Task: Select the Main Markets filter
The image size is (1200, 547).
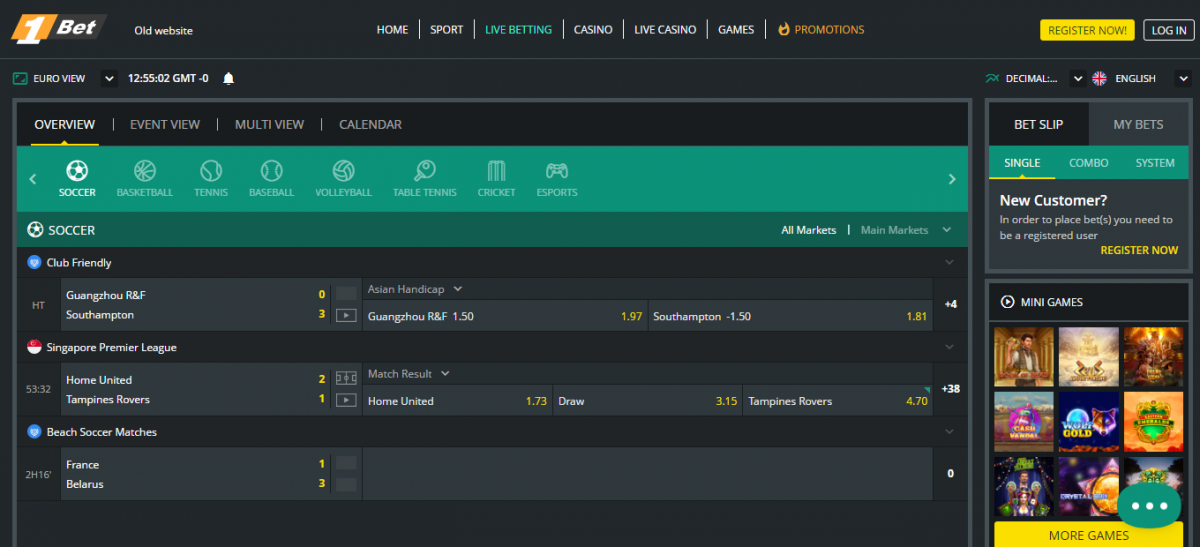Action: pyautogui.click(x=894, y=230)
